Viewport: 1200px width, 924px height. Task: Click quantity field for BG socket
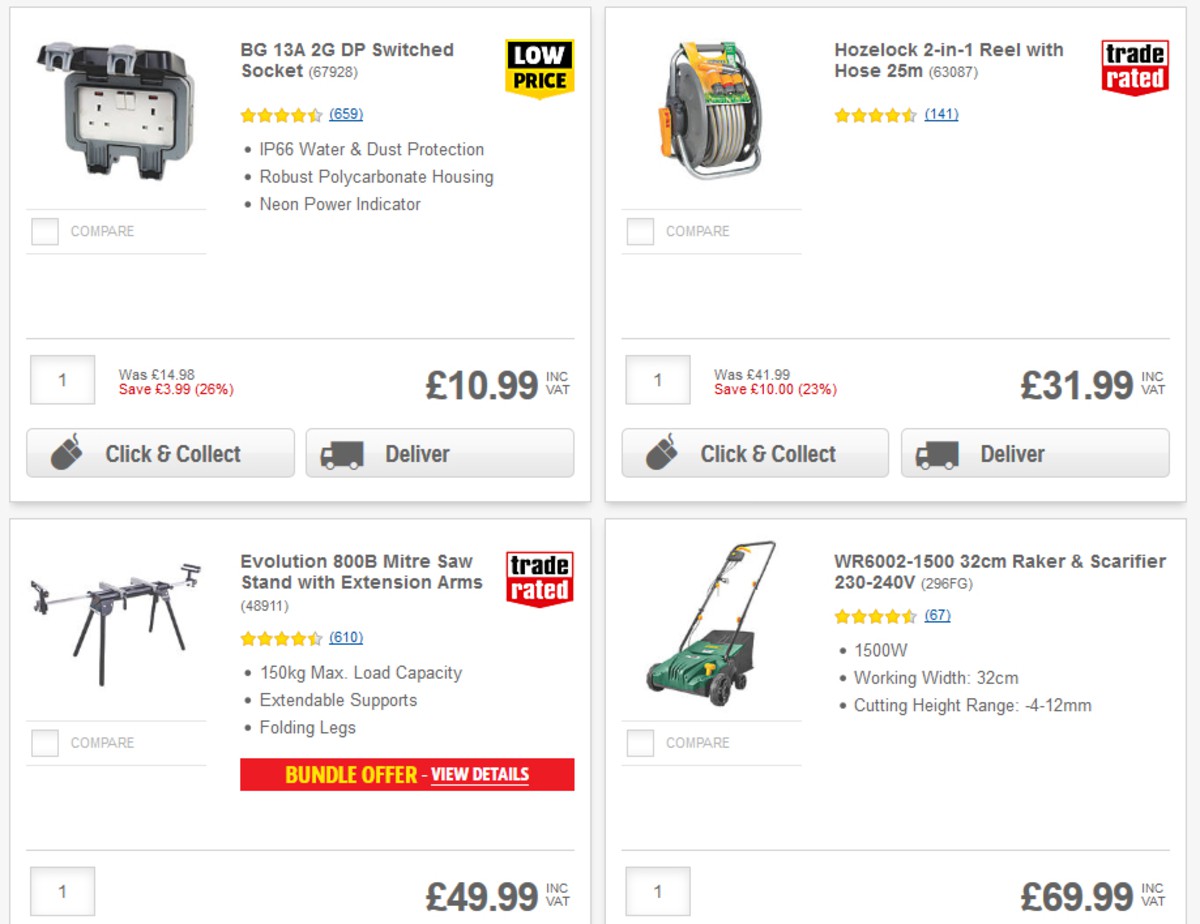(62, 380)
